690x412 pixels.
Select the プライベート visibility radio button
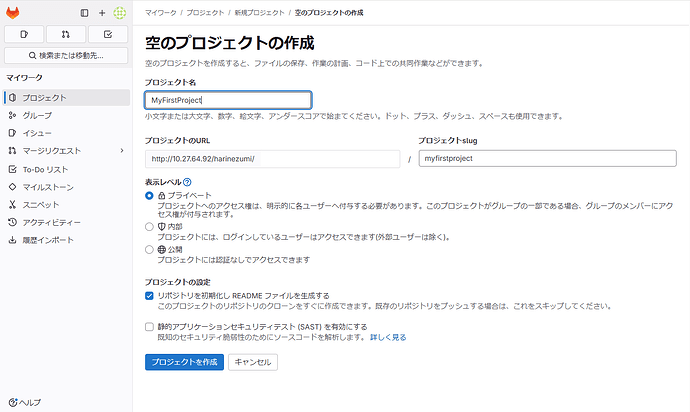tap(149, 195)
